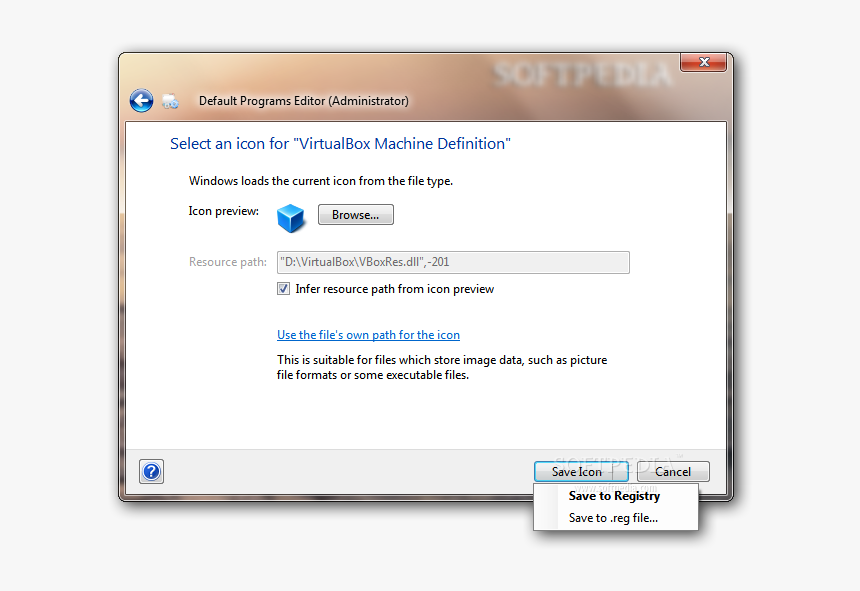Choose Save to Registry menu entry
This screenshot has height=591, width=860.
coord(615,496)
